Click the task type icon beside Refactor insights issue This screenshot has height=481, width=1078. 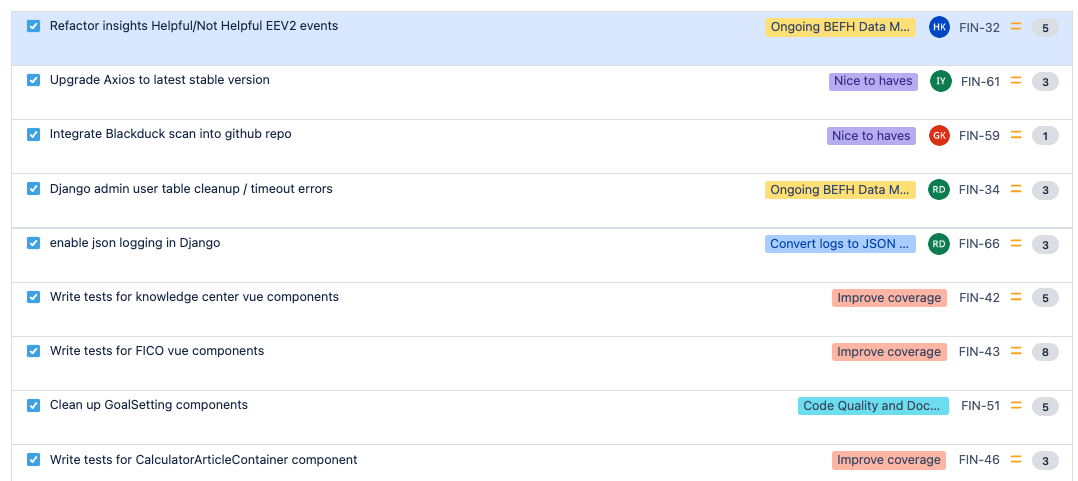pos(33,26)
